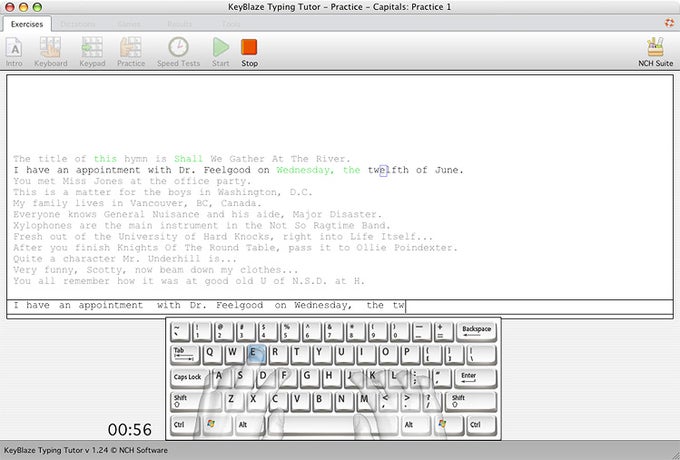
Task: Click the plus equals key
Action: coord(444,332)
